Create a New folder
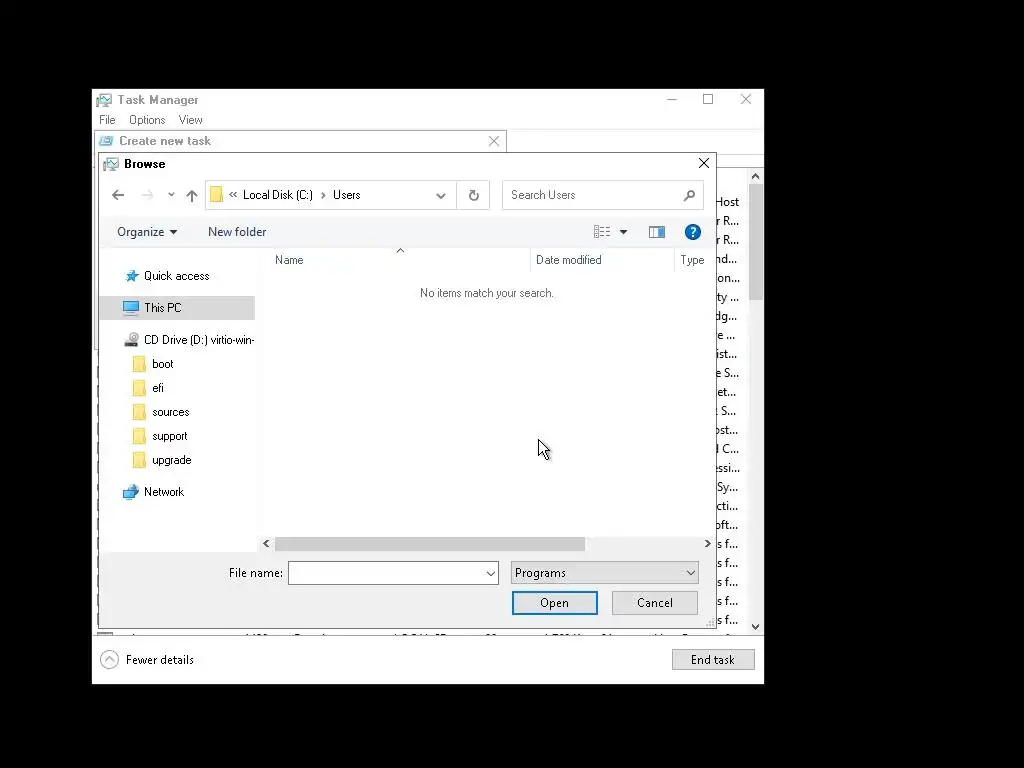 coord(237,232)
